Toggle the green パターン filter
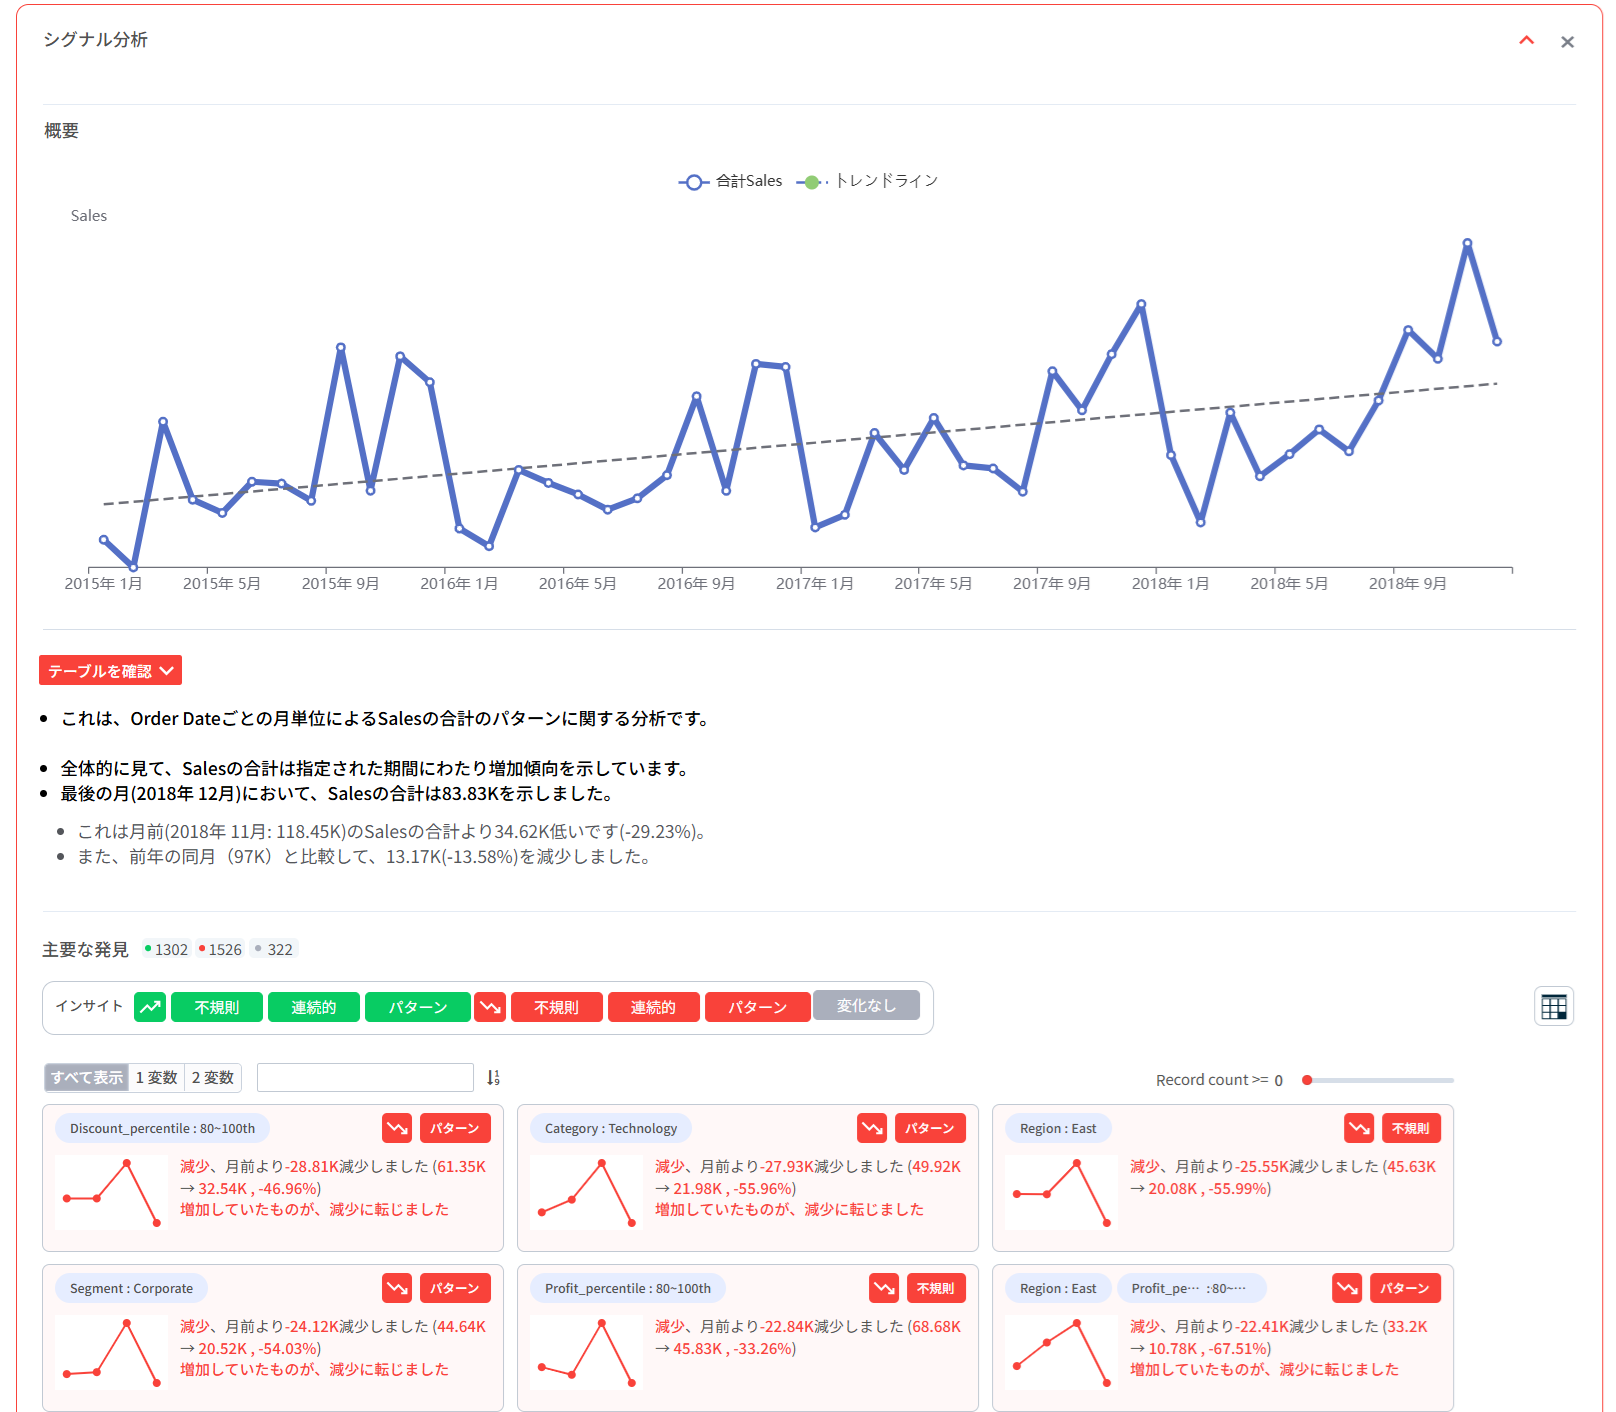This screenshot has height=1412, width=1616. pos(417,1007)
